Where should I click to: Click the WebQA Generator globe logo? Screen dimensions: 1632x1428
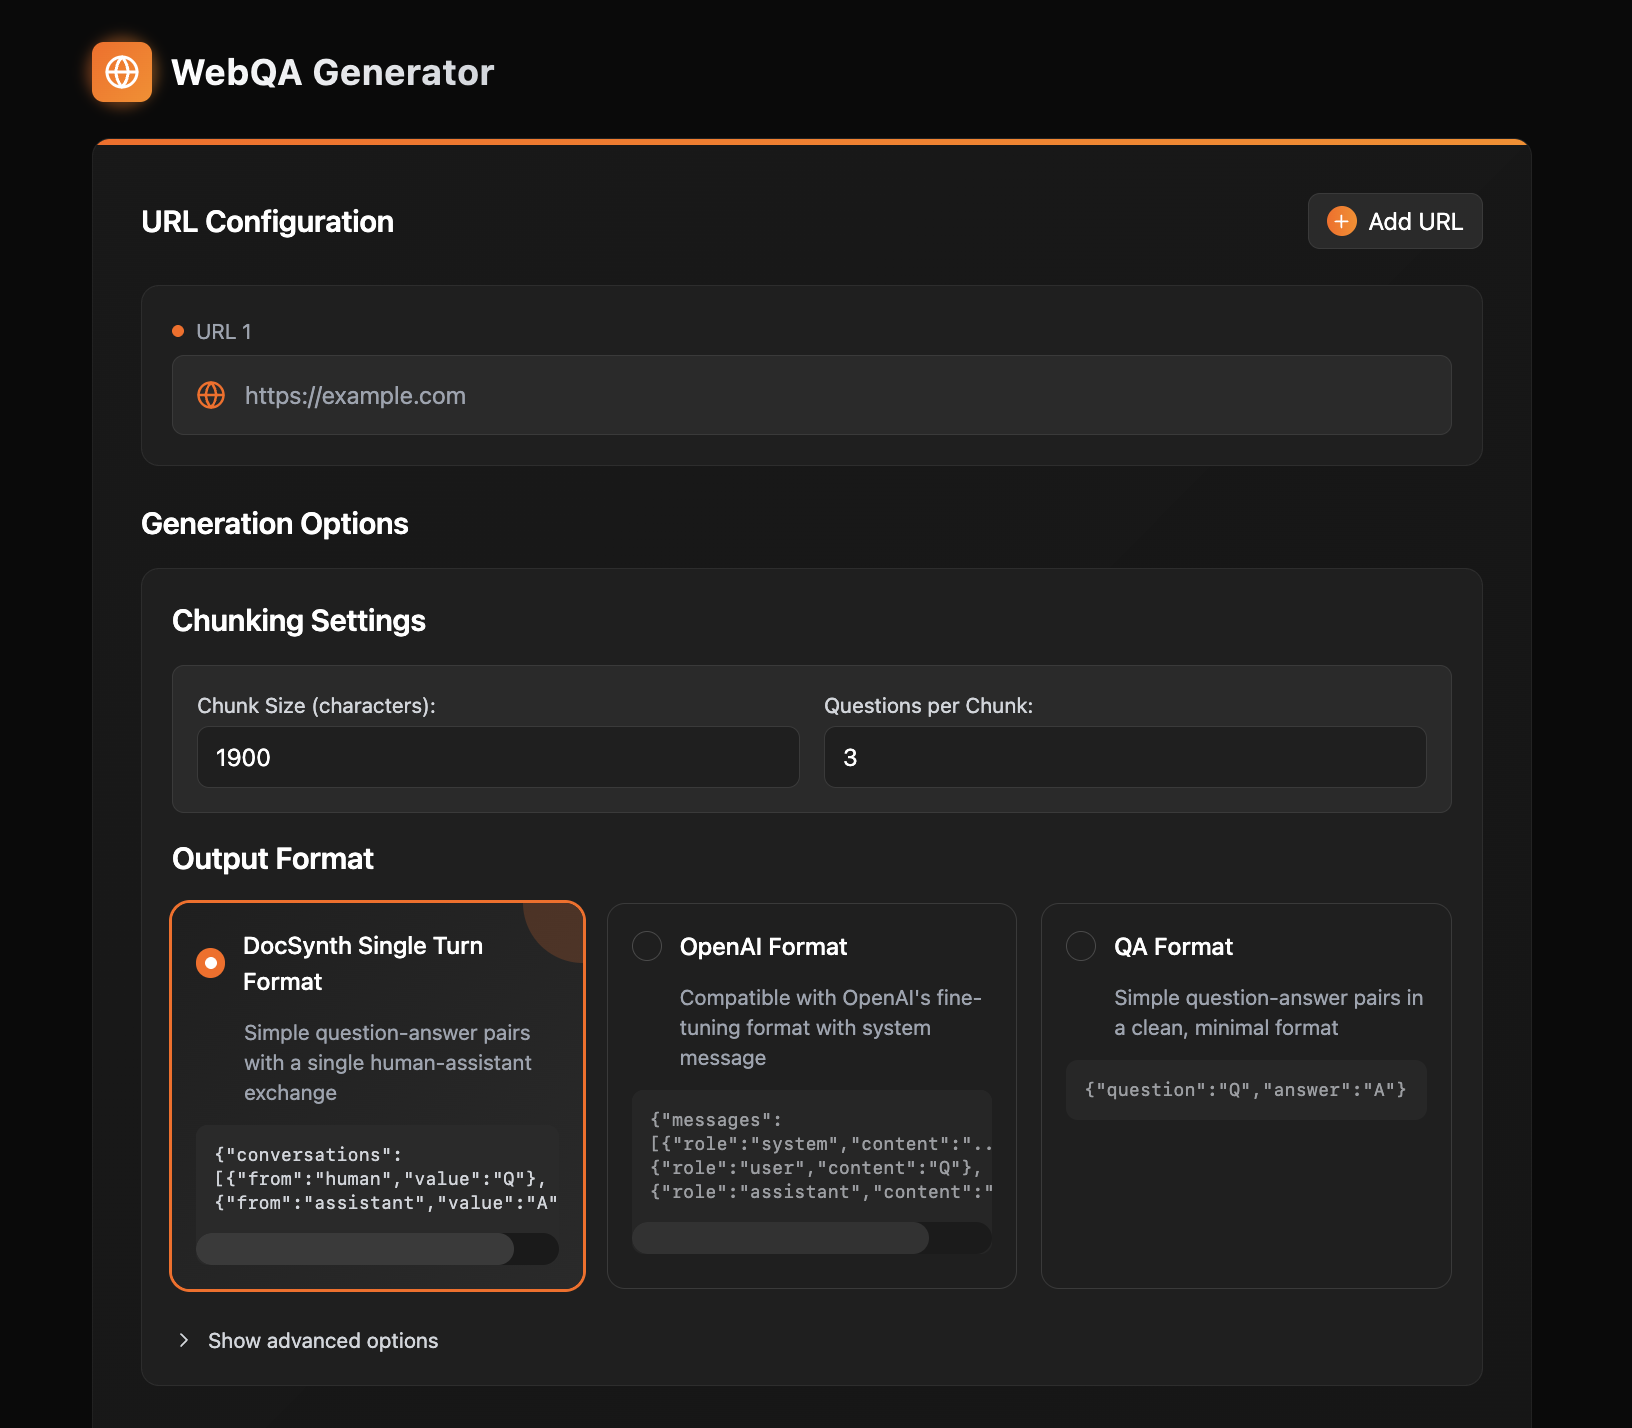pos(122,72)
